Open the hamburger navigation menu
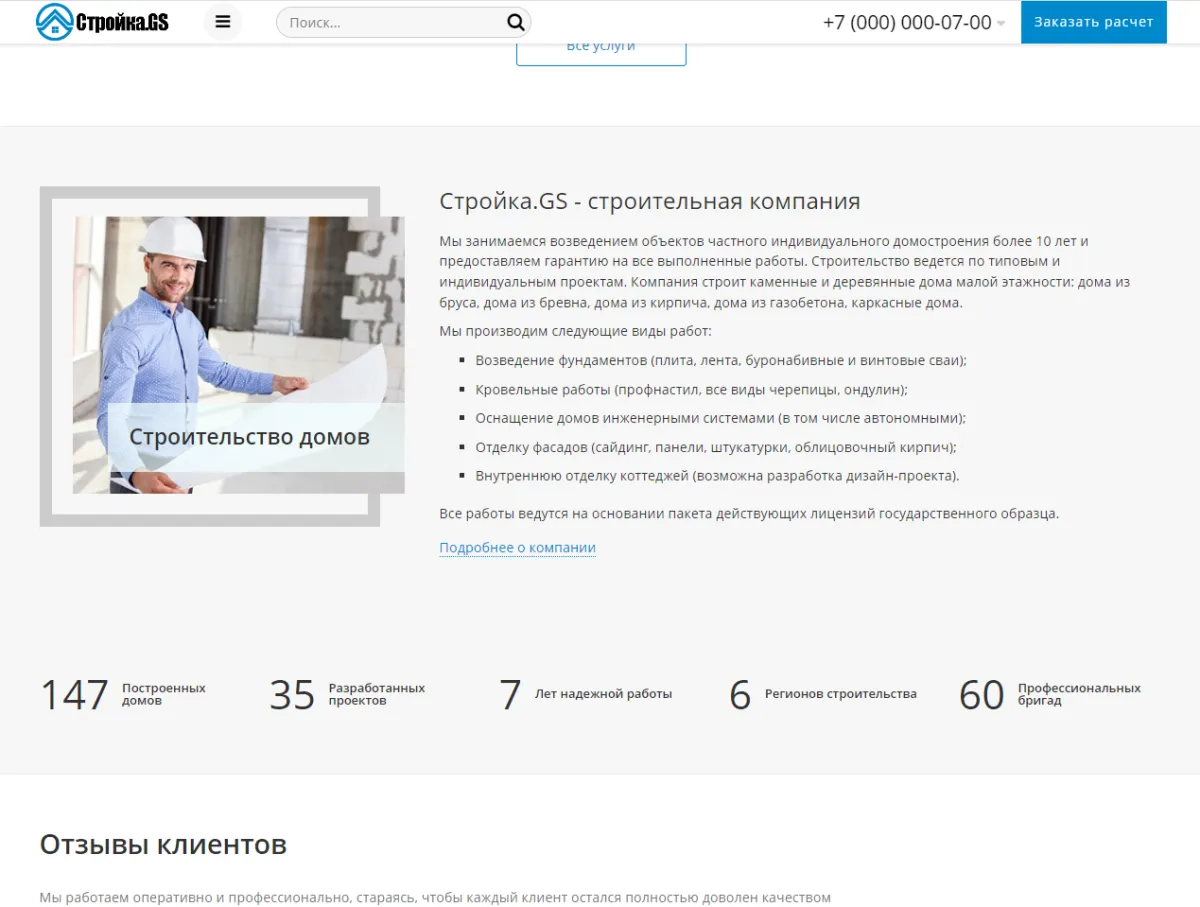1200x907 pixels. coord(222,21)
